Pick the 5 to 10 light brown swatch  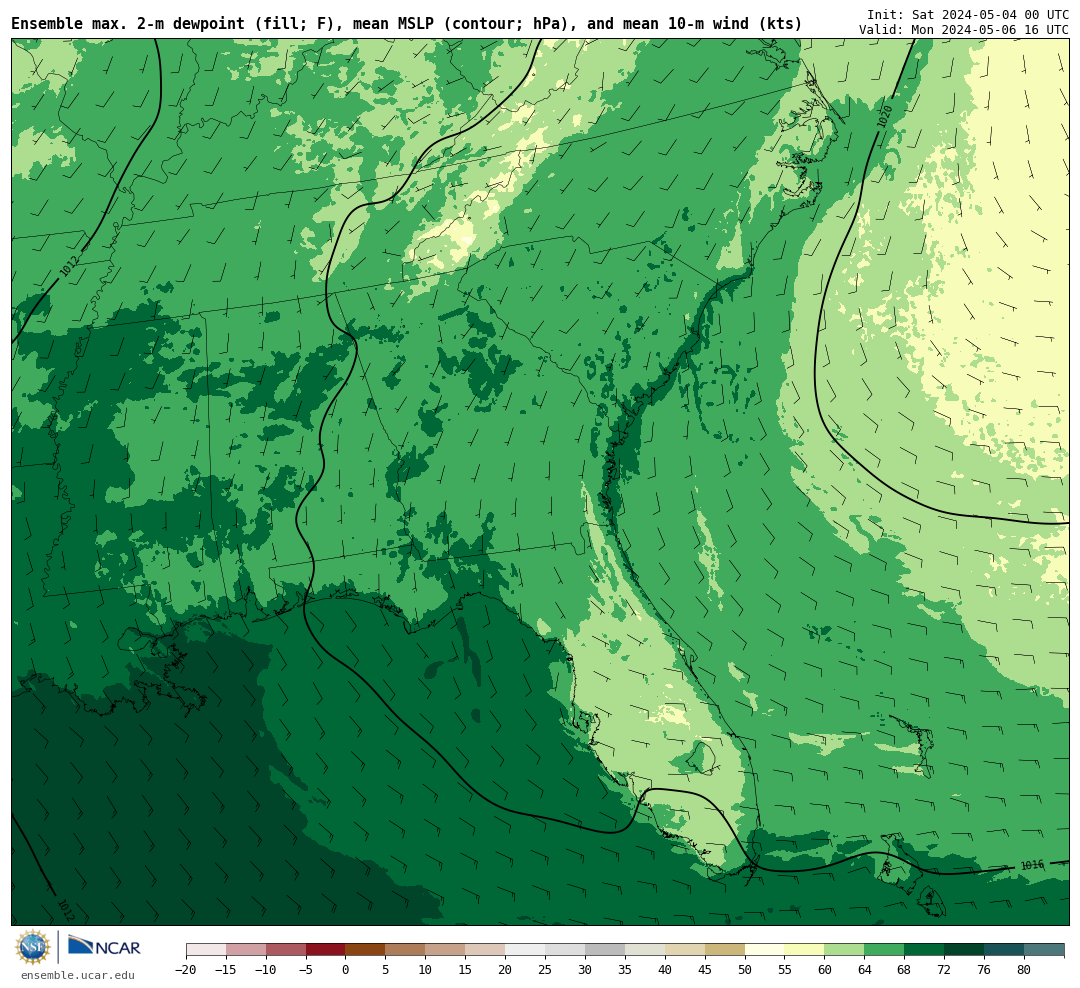(x=406, y=950)
